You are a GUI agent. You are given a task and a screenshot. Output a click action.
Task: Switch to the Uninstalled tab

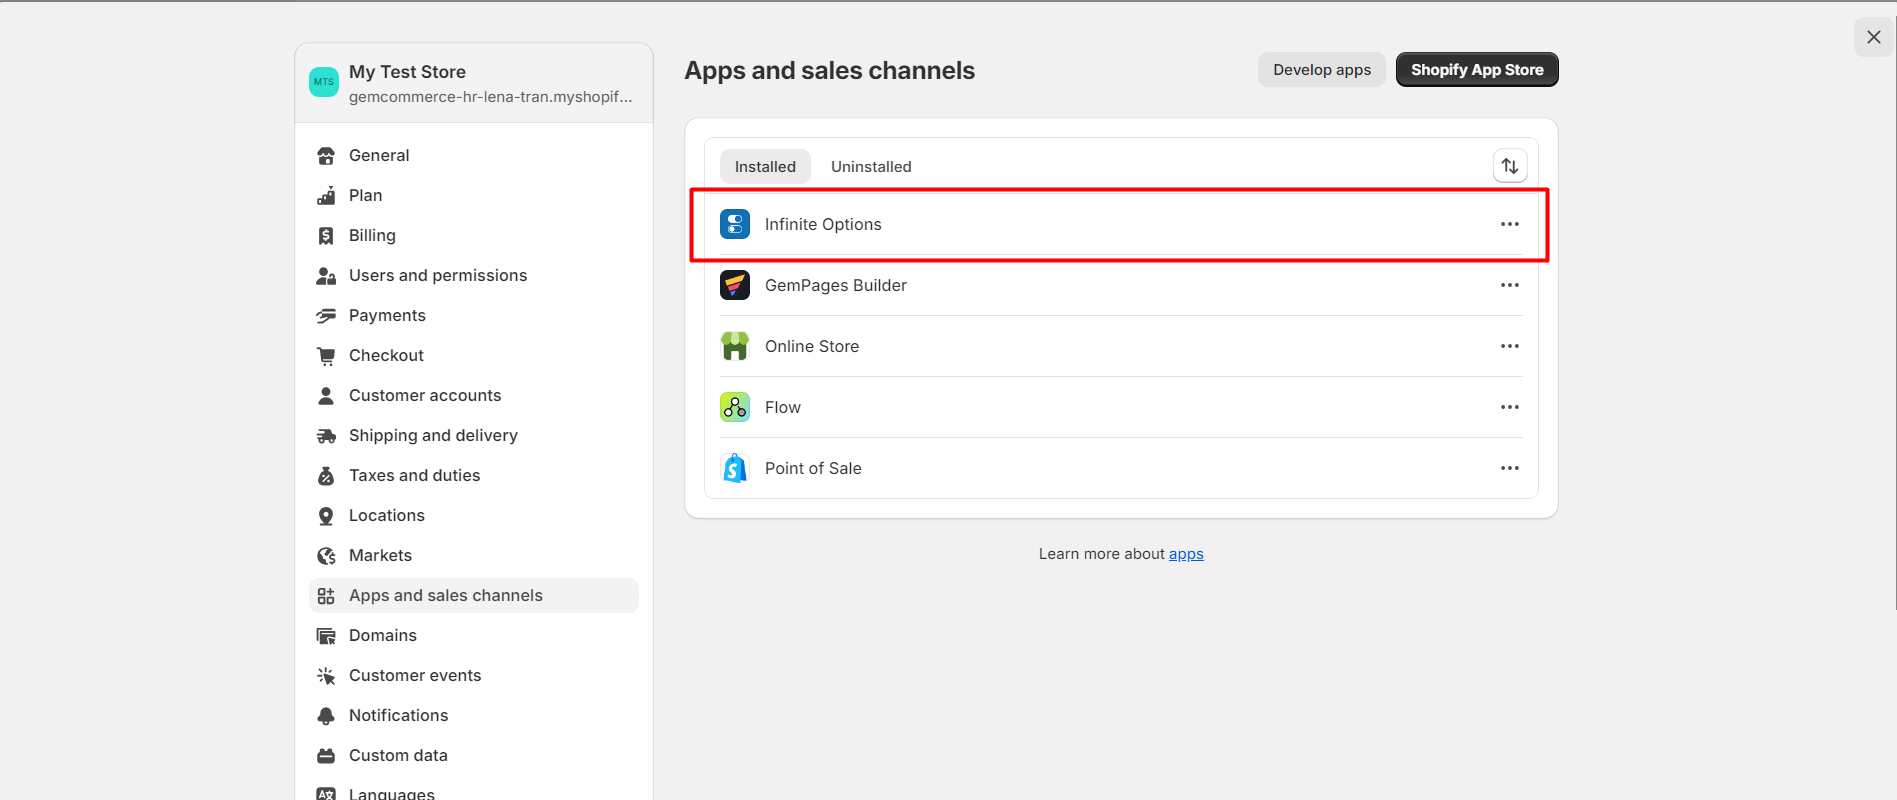tap(871, 167)
